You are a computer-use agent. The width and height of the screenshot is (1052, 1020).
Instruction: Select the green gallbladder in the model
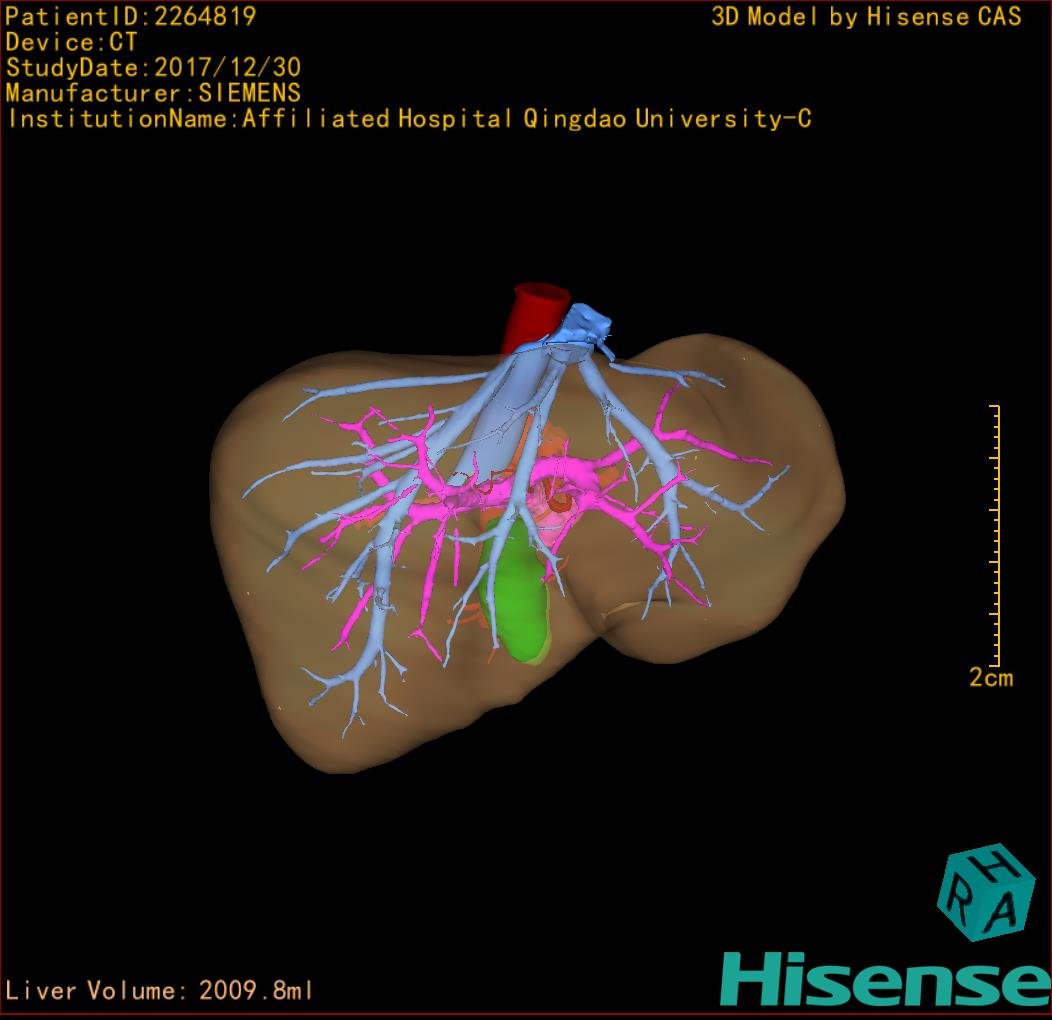click(513, 600)
